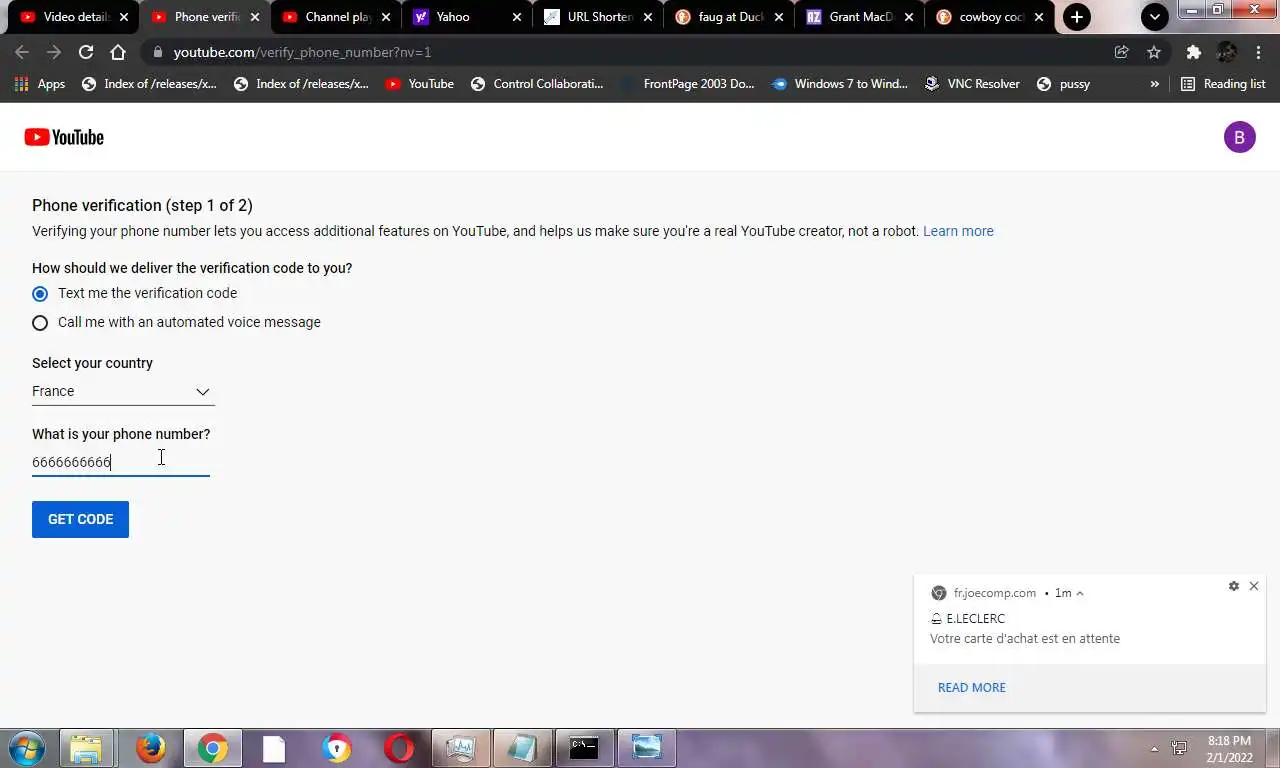The height and width of the screenshot is (768, 1280).
Task: Click the browser back arrow
Action: 22,52
